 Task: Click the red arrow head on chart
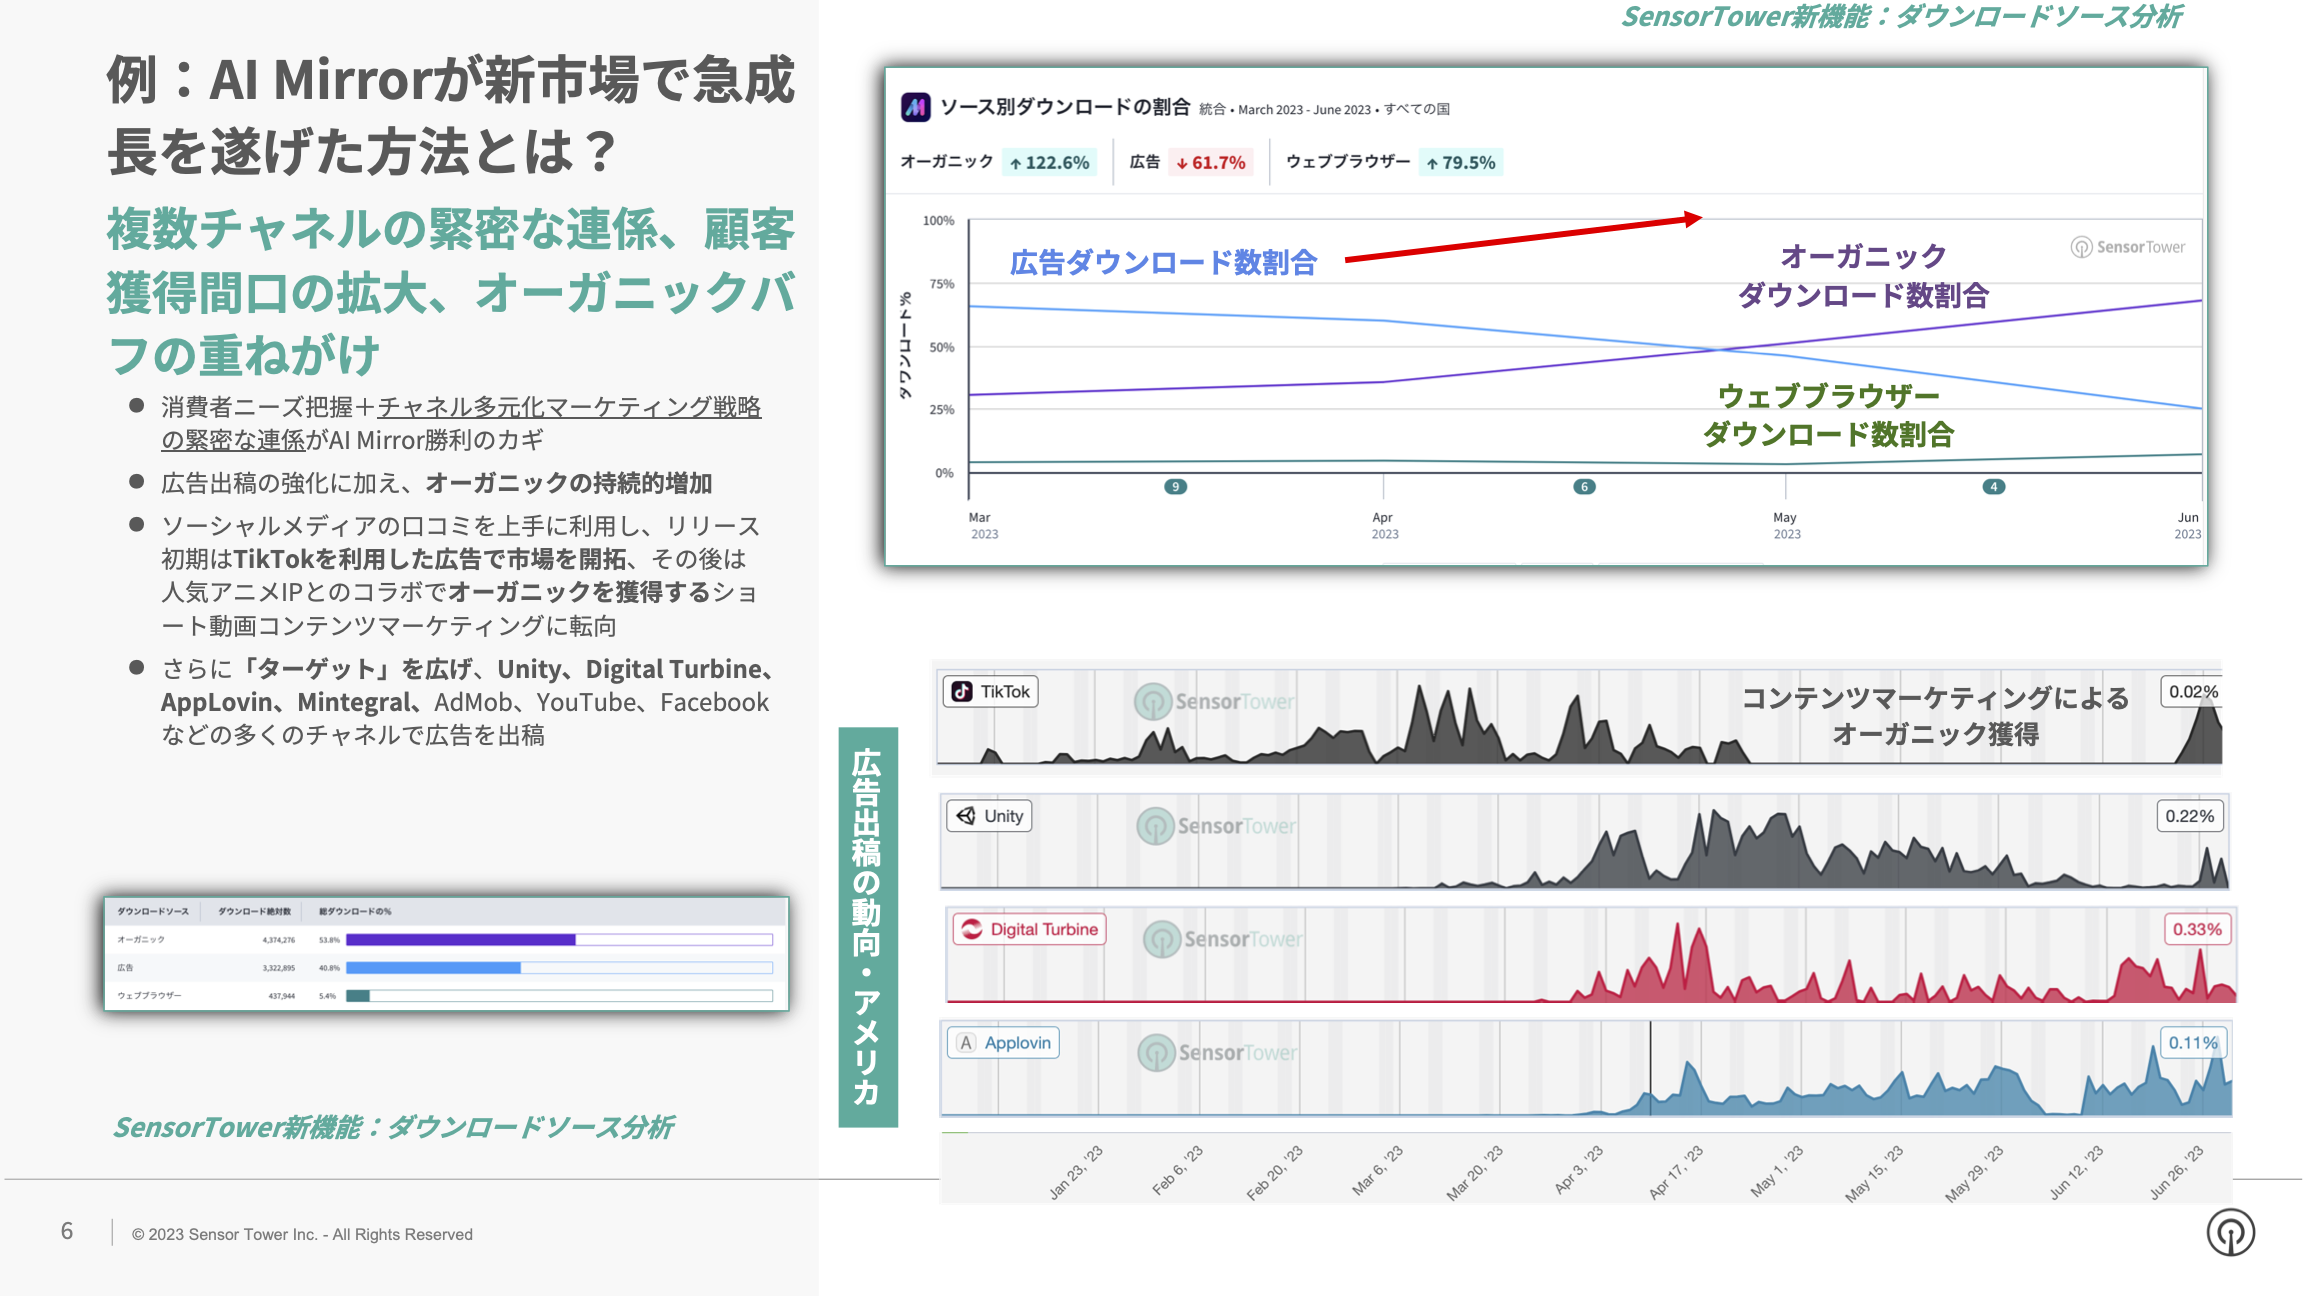pos(1692,218)
